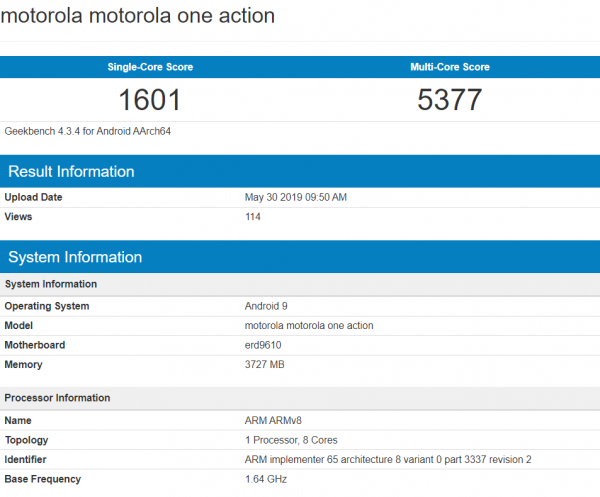The image size is (600, 497).
Task: Click the Operating System label
Action: (47, 306)
